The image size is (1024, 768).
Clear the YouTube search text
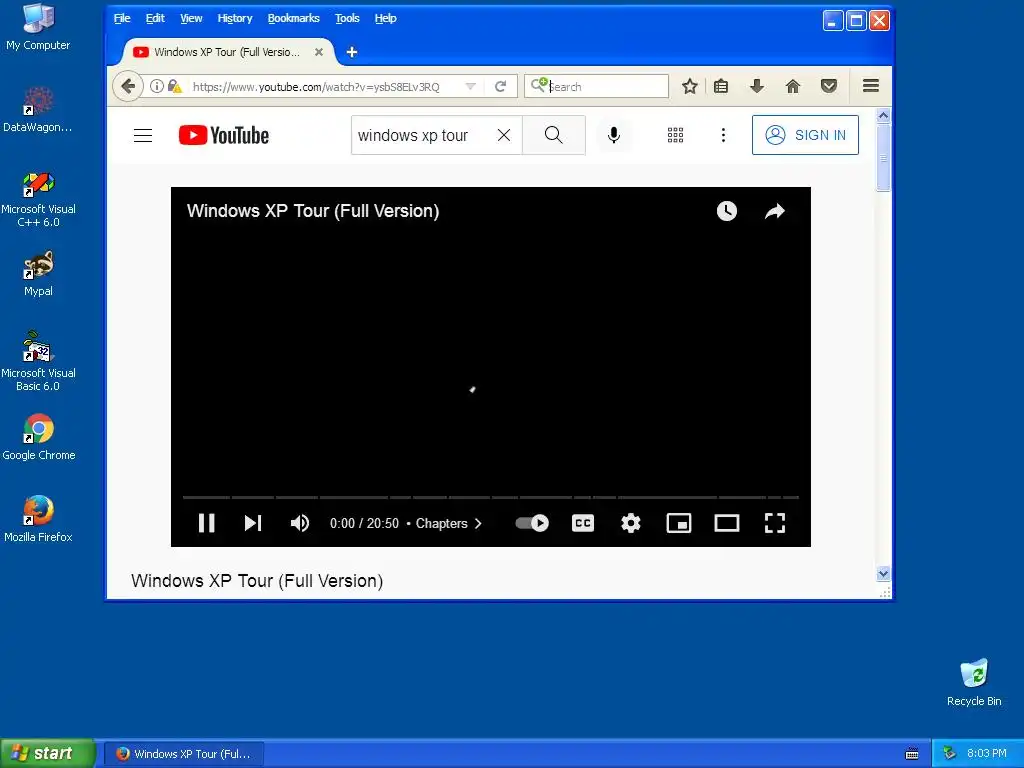click(x=504, y=135)
